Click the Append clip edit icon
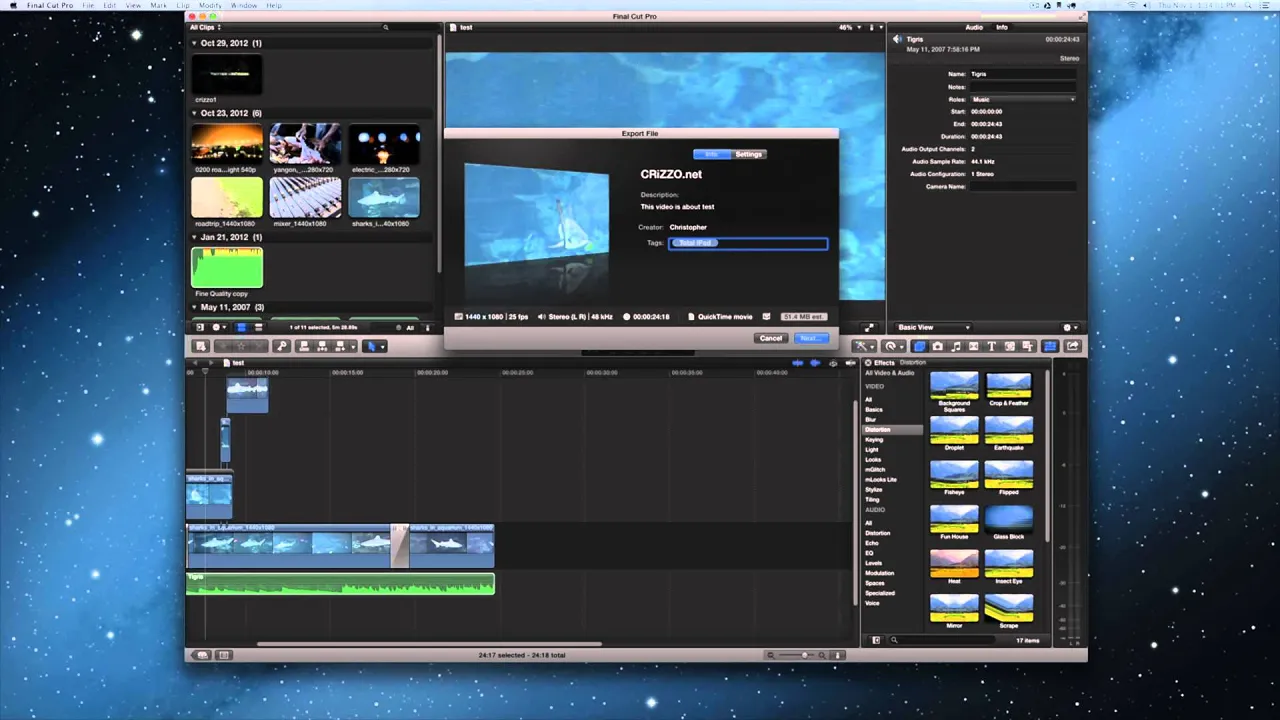 (340, 346)
